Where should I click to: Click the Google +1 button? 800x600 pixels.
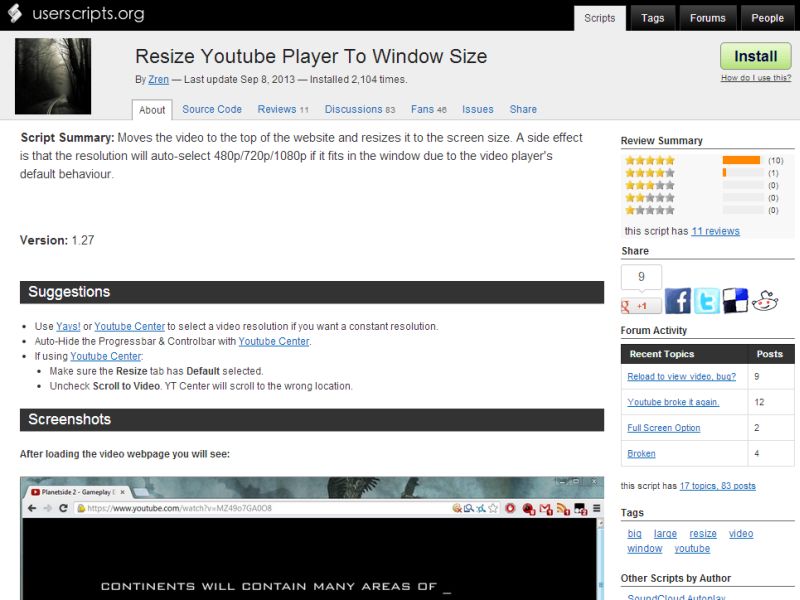[641, 306]
